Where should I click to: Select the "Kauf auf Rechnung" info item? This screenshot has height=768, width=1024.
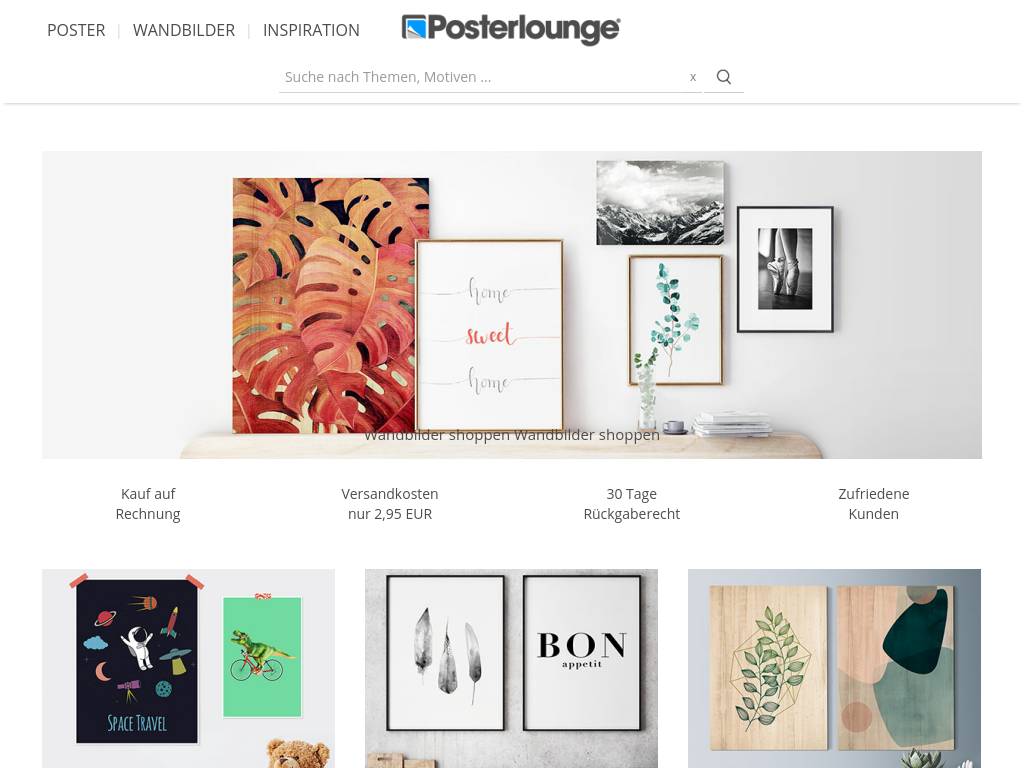pos(148,504)
